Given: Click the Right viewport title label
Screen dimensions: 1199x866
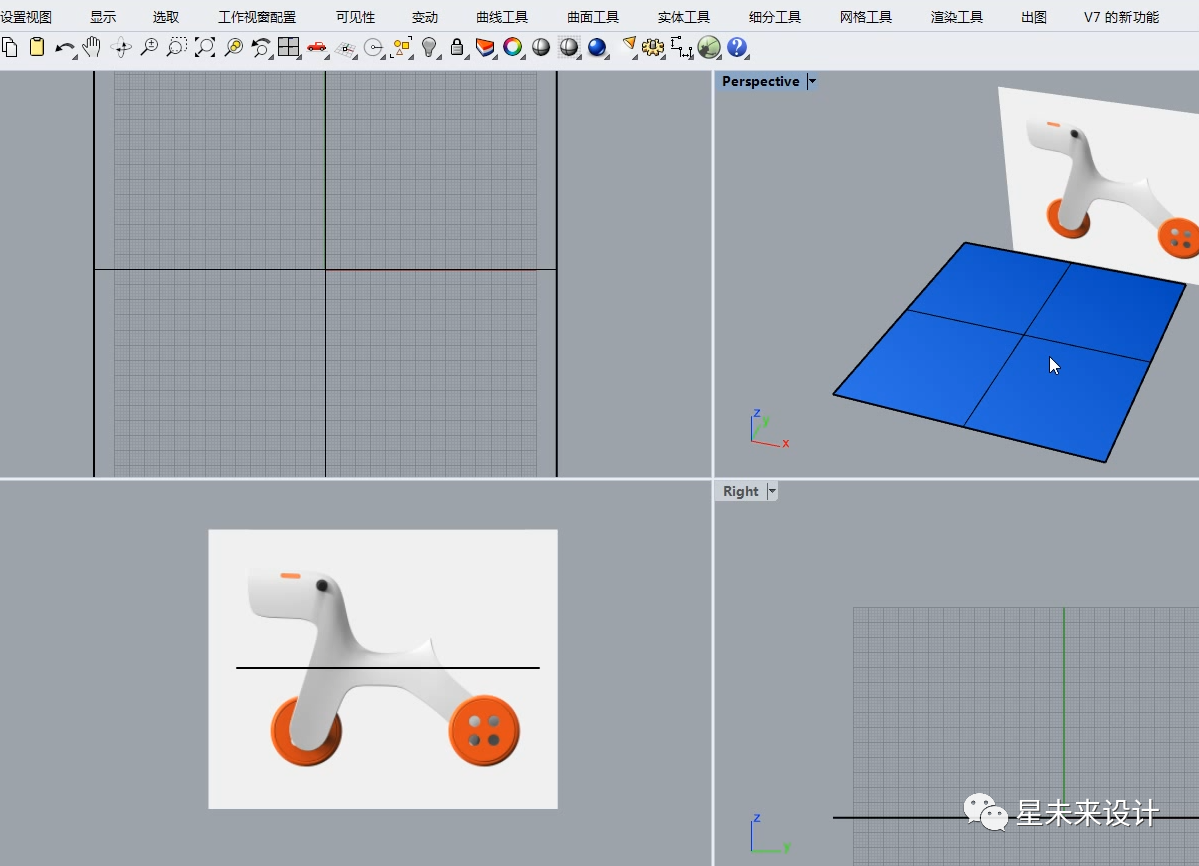Looking at the screenshot, I should coord(740,491).
